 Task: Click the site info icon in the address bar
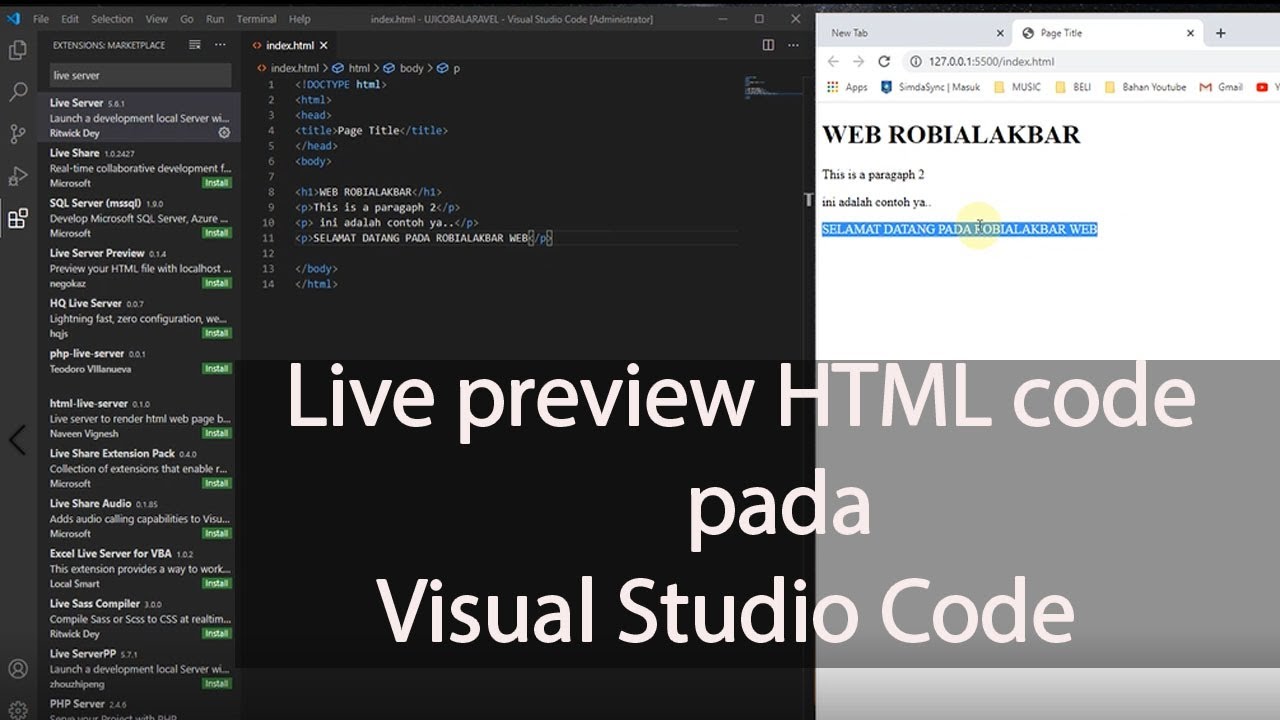point(915,61)
